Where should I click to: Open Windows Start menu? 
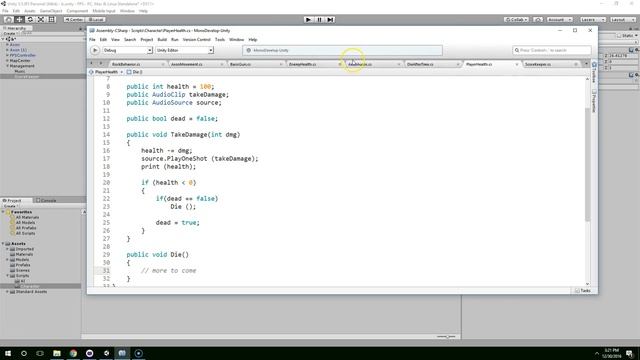(8, 353)
